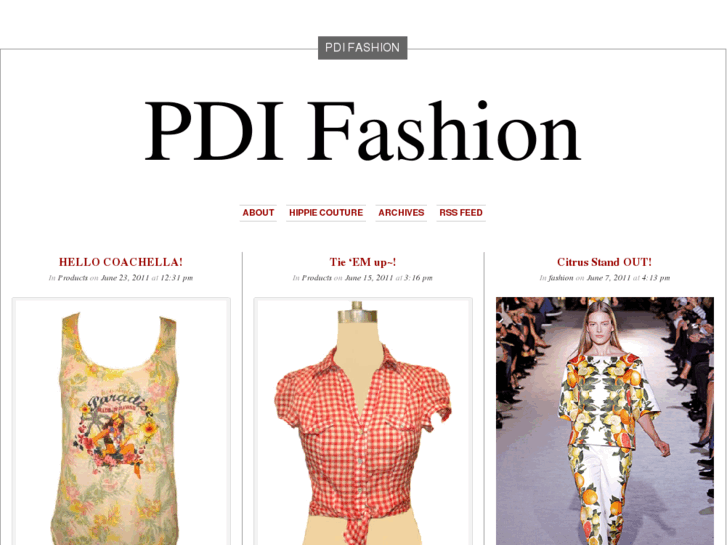The height and width of the screenshot is (545, 727).
Task: Click the 12:31 pm timestamp
Action: [x=177, y=278]
